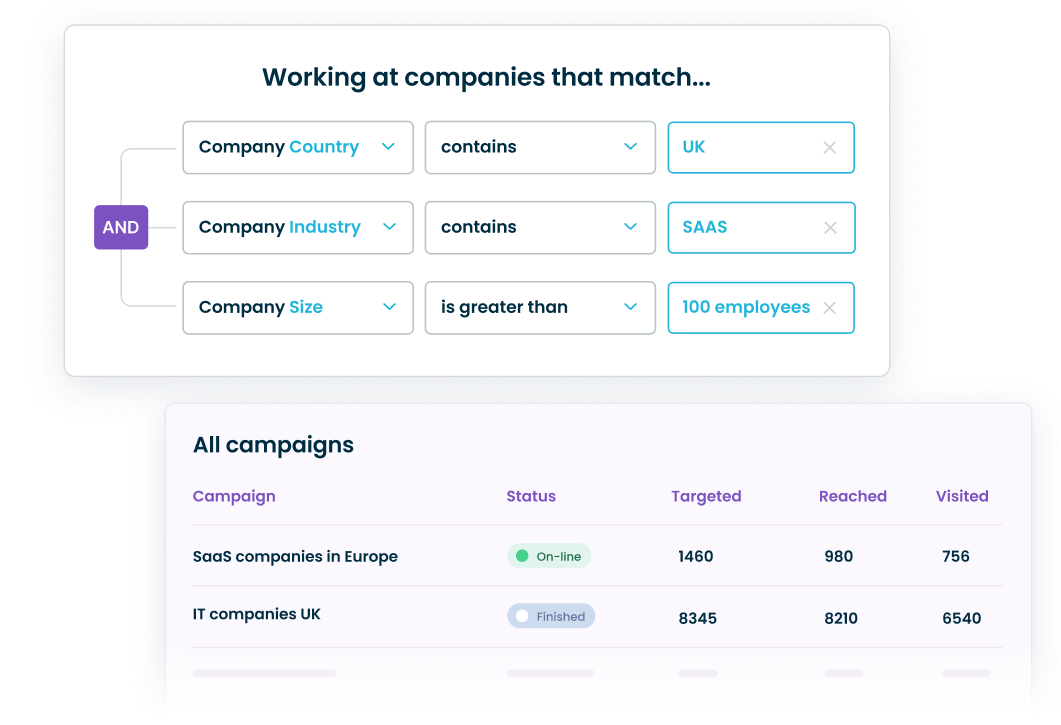Screen dimensions: 1061x725
Task: Click the green On-line status dot
Action: tap(524, 556)
